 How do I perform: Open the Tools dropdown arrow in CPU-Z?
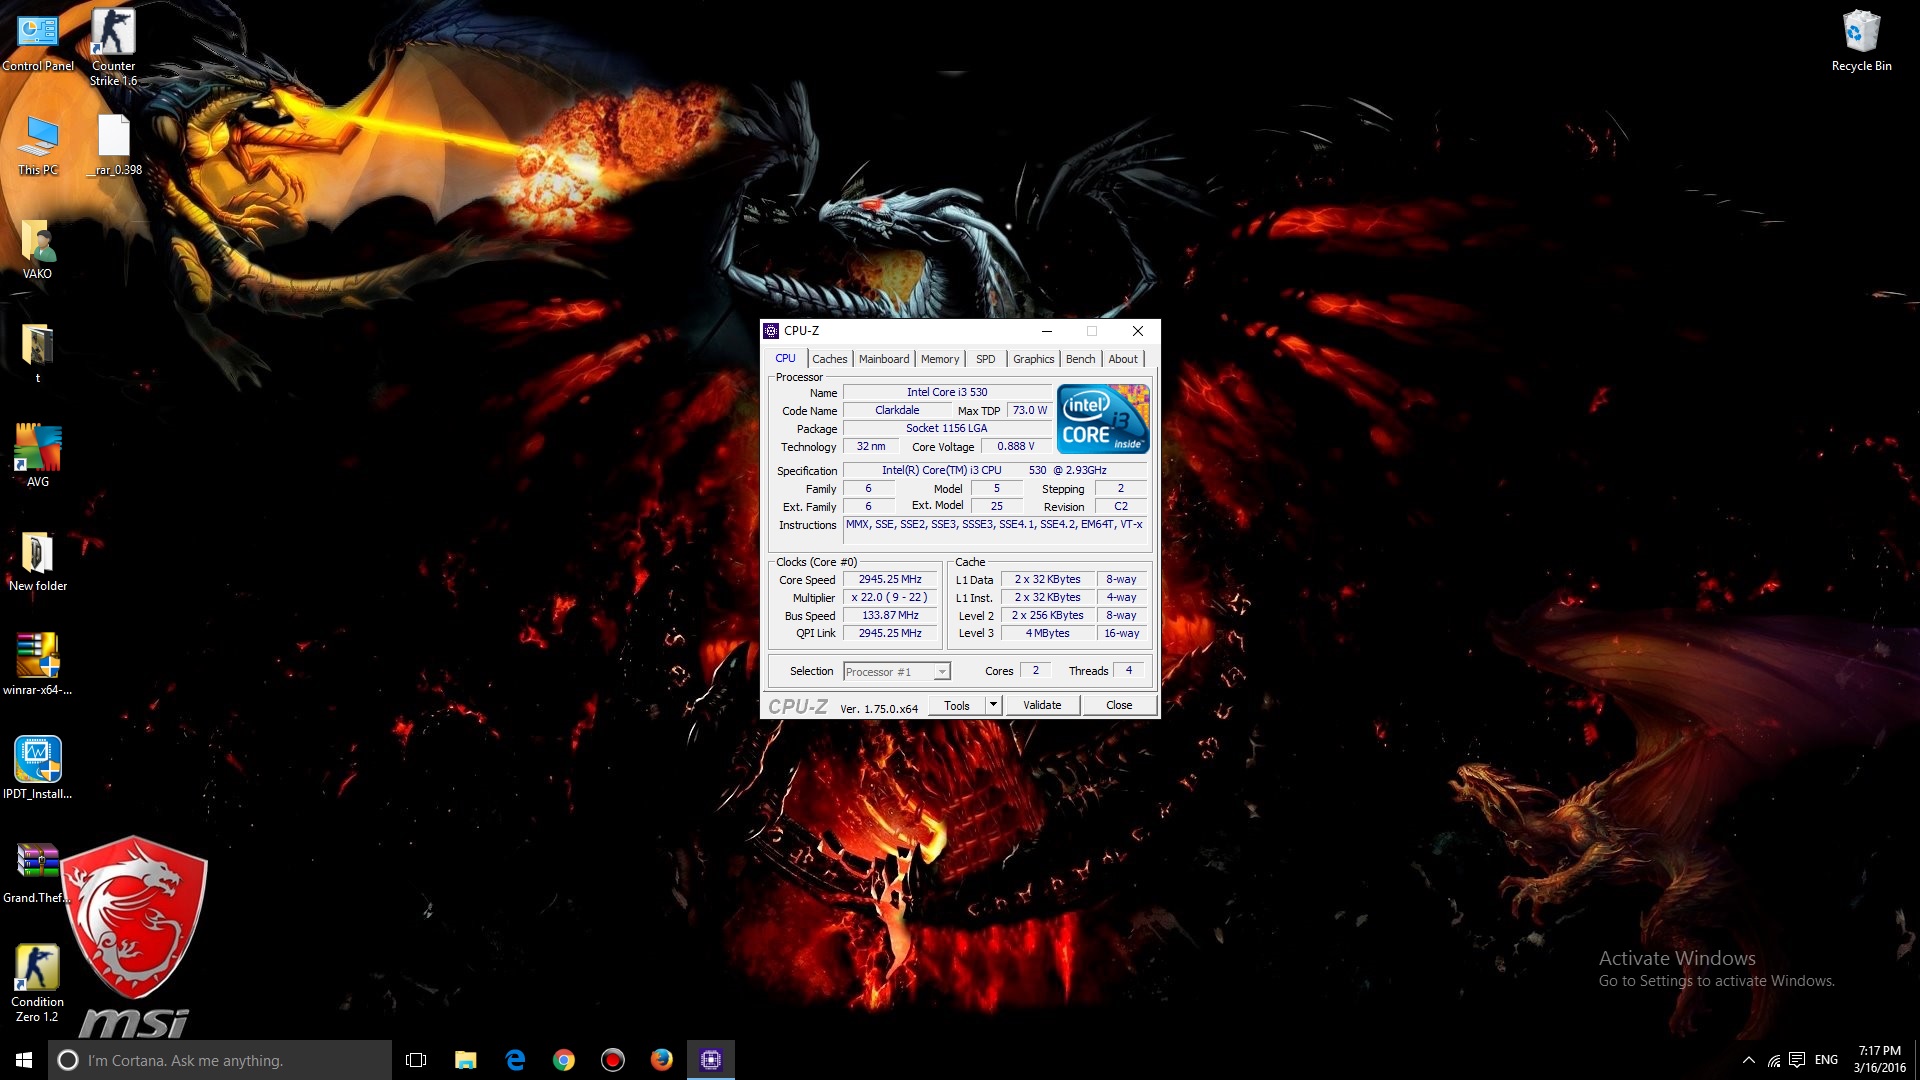(x=993, y=705)
